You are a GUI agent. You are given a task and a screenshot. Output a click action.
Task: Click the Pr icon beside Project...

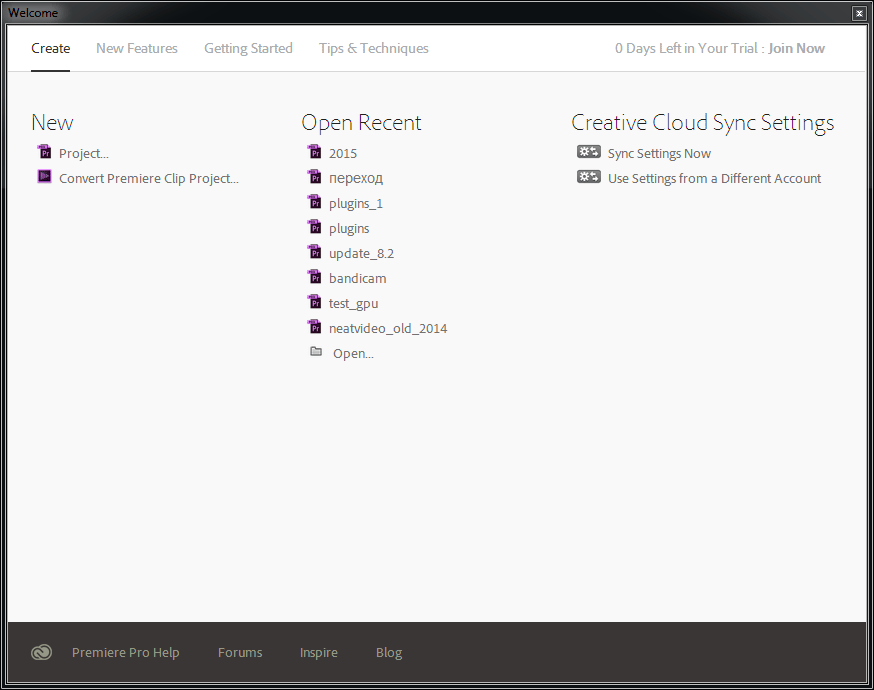coord(45,152)
